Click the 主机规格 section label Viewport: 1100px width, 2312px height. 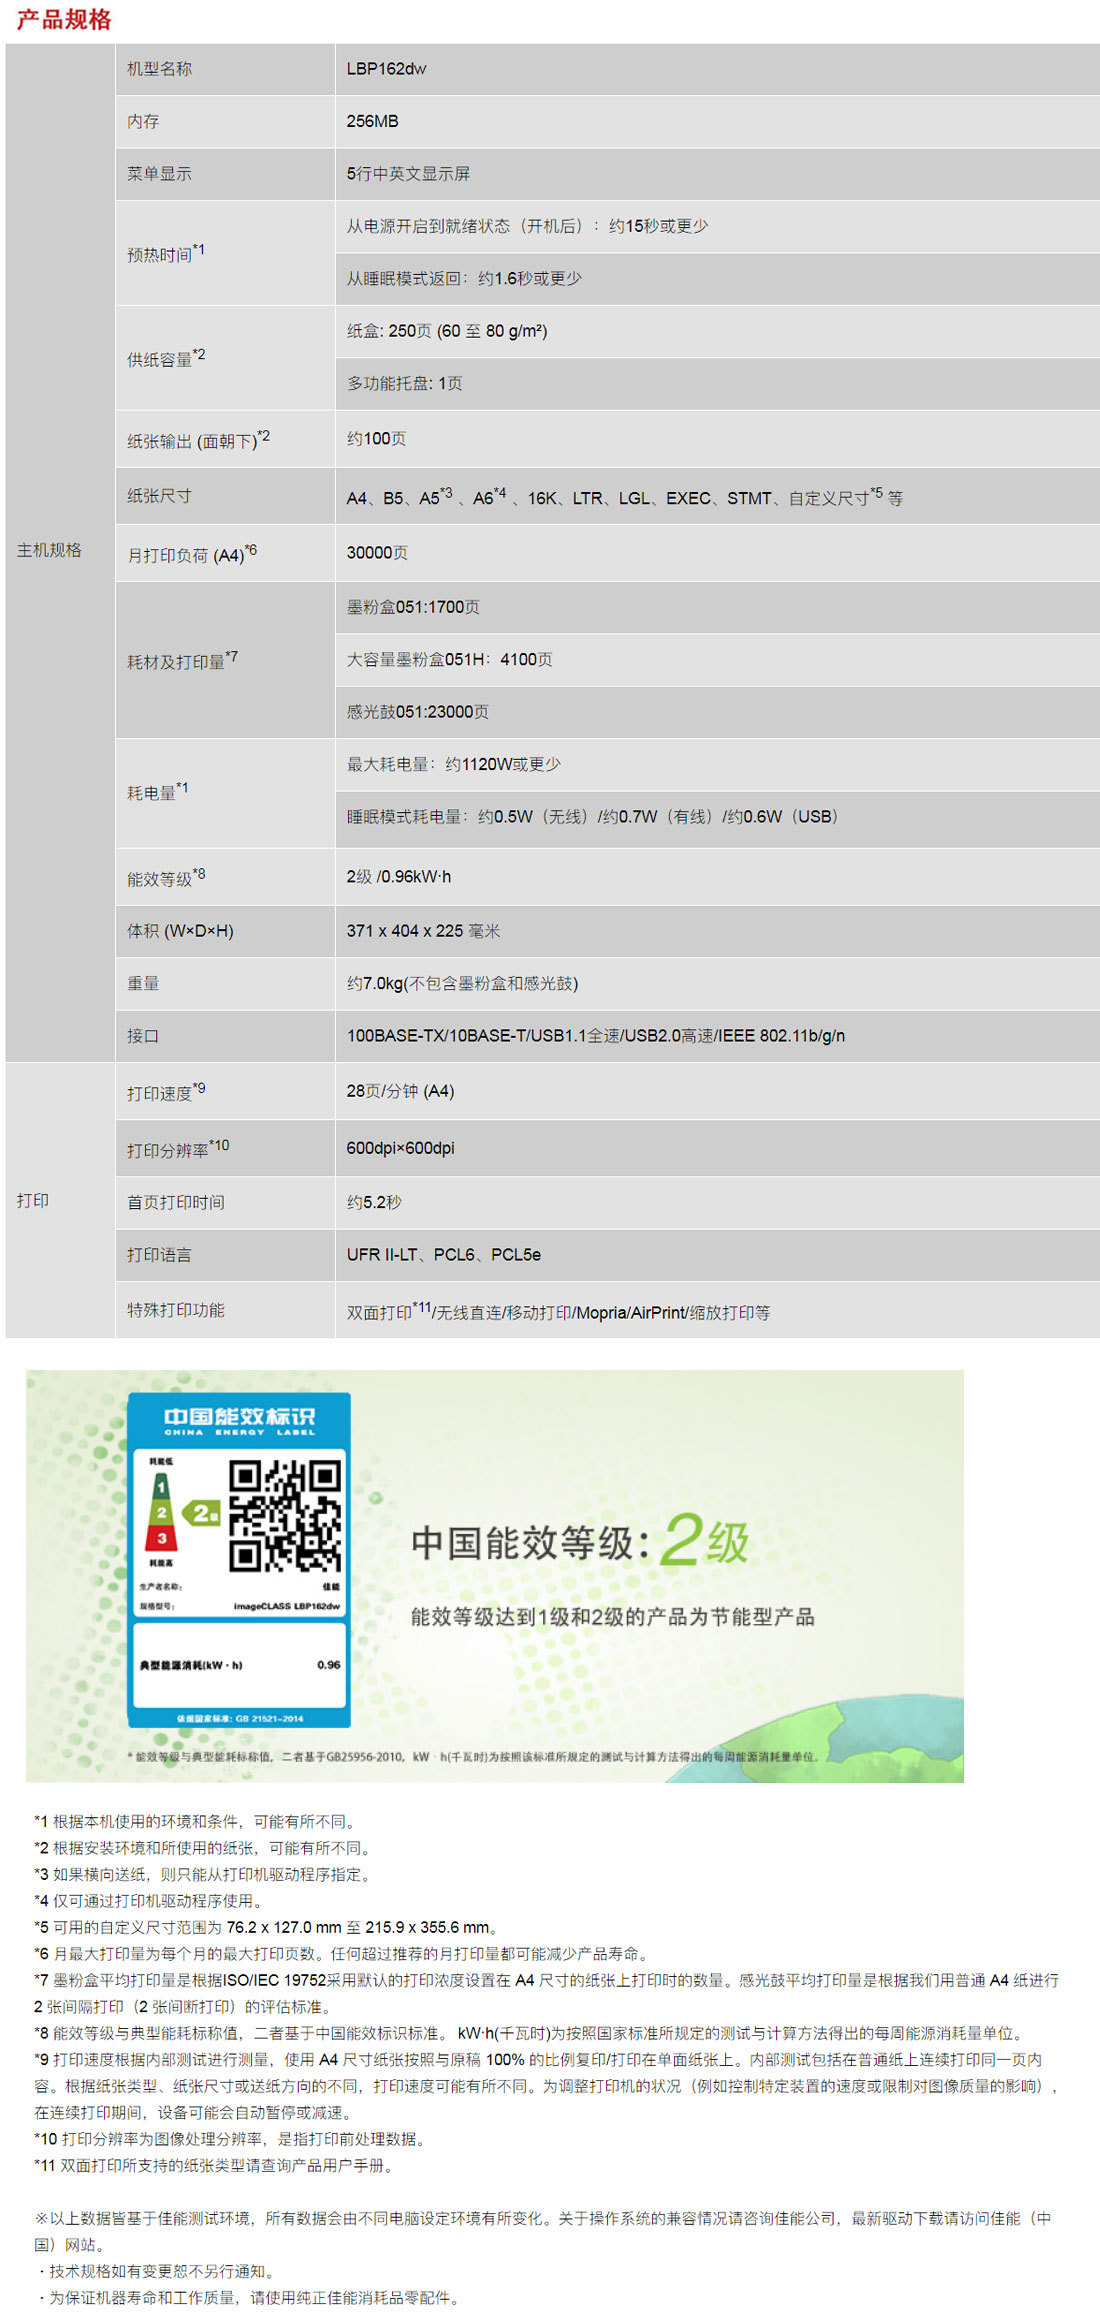[49, 550]
